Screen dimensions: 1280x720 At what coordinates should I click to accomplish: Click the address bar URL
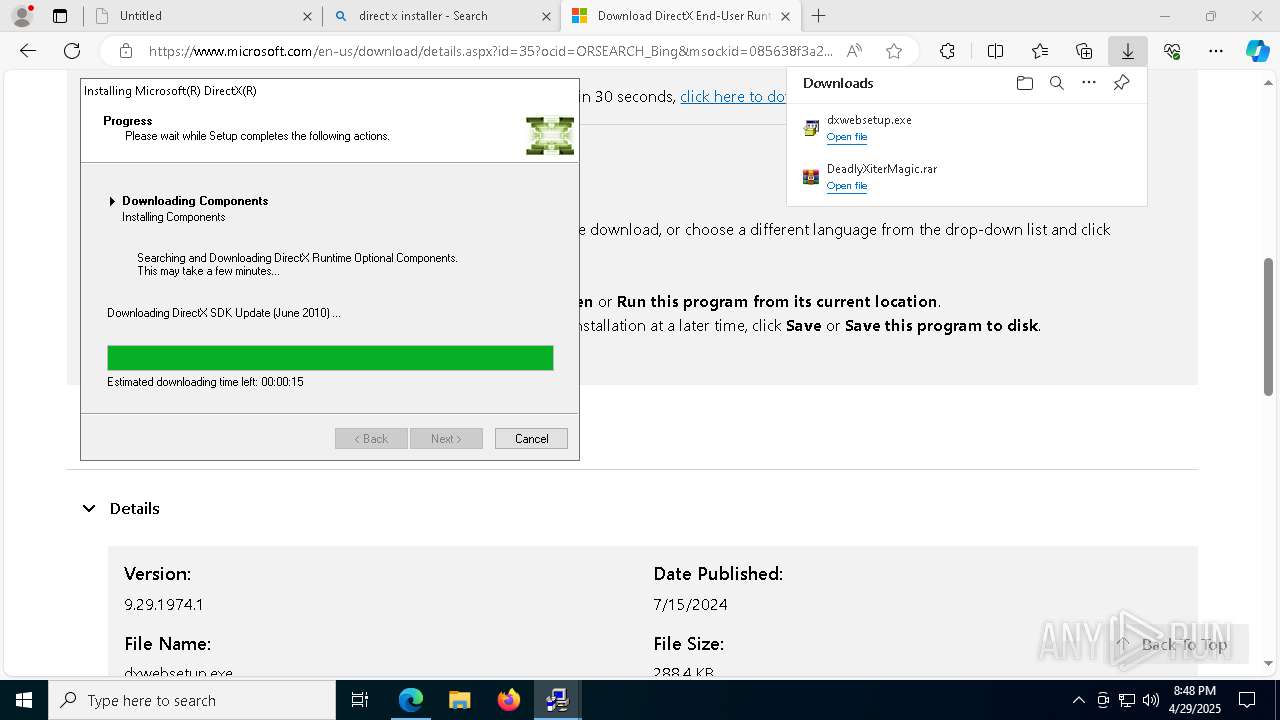490,51
